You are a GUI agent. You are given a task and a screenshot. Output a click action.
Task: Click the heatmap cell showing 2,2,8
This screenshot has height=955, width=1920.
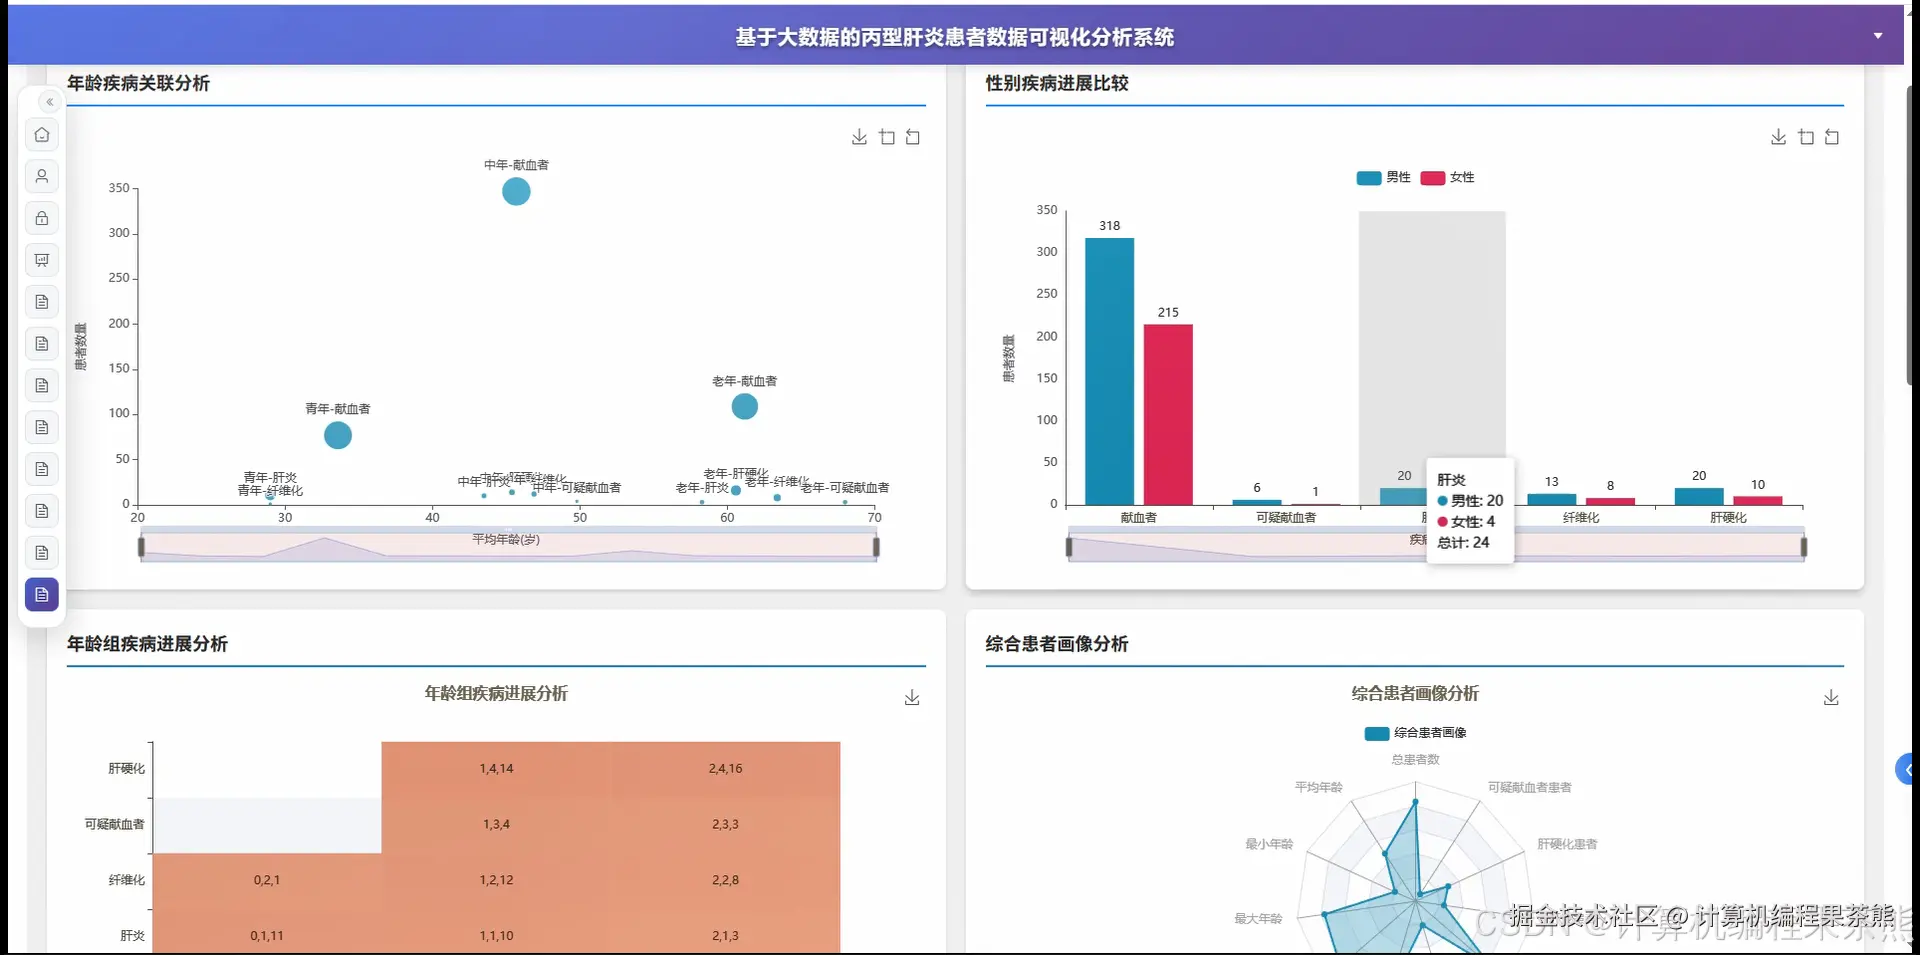[725, 881]
